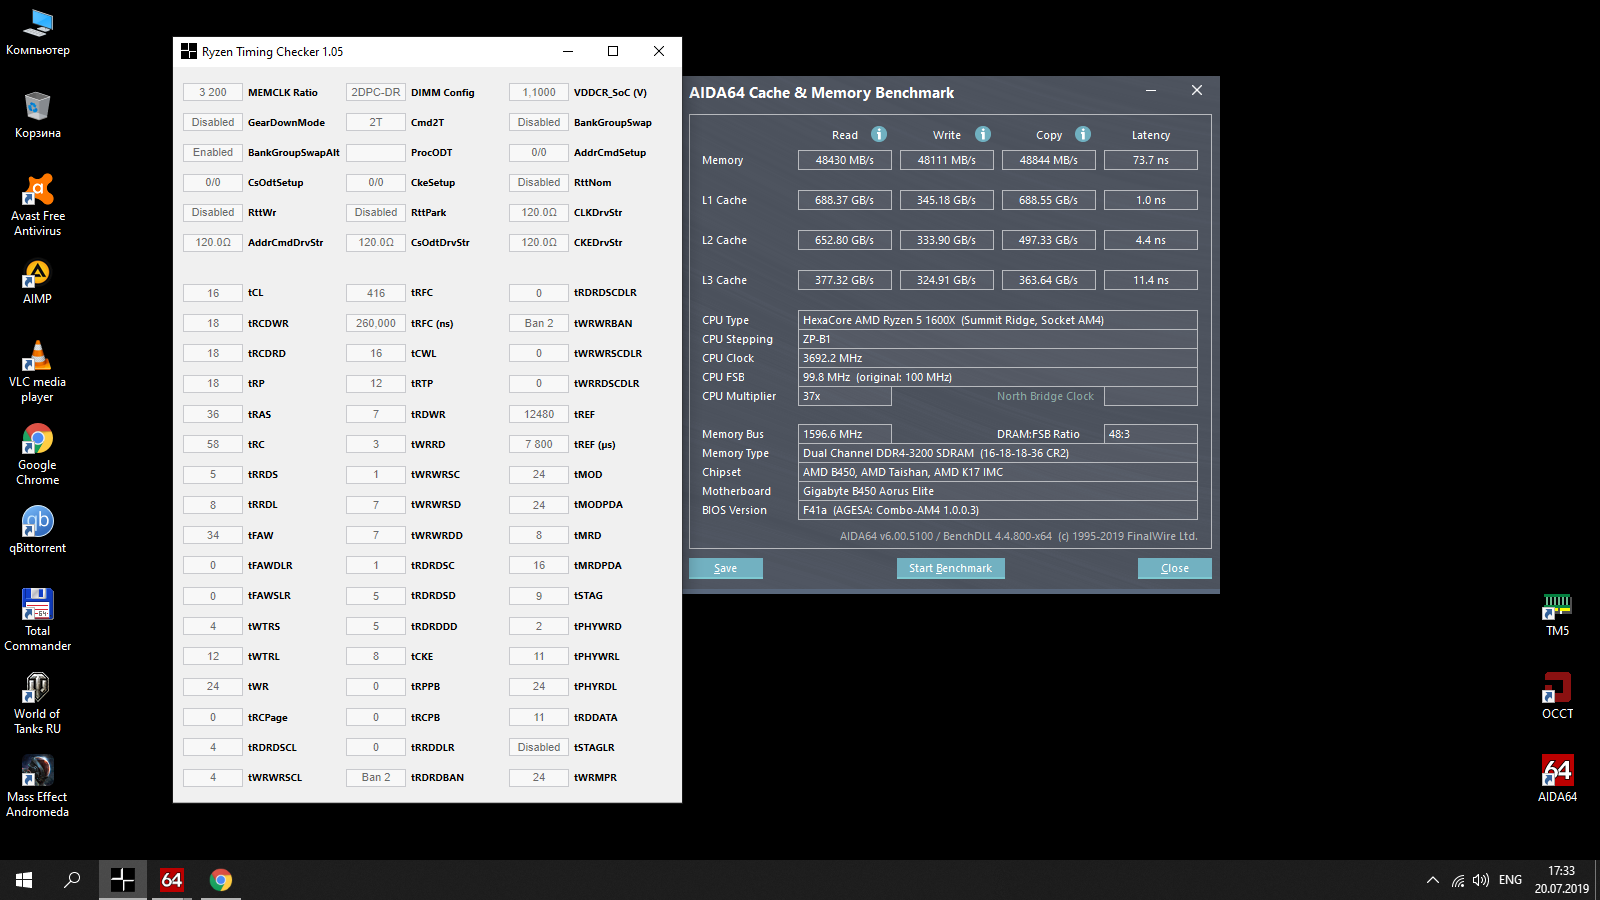Click the tRC value 58
The image size is (1600, 900).
click(x=213, y=444)
